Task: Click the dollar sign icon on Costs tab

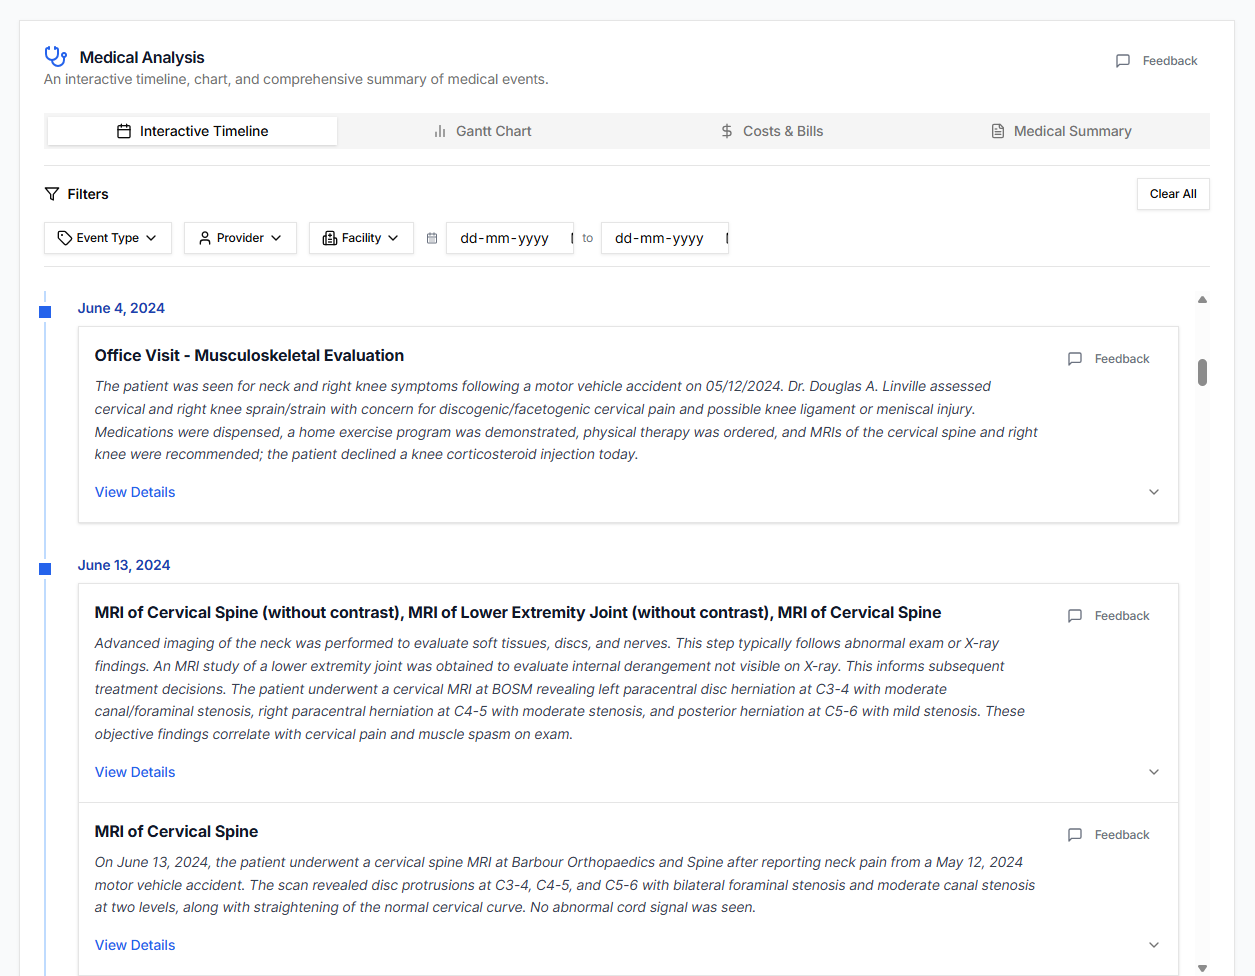Action: 727,131
